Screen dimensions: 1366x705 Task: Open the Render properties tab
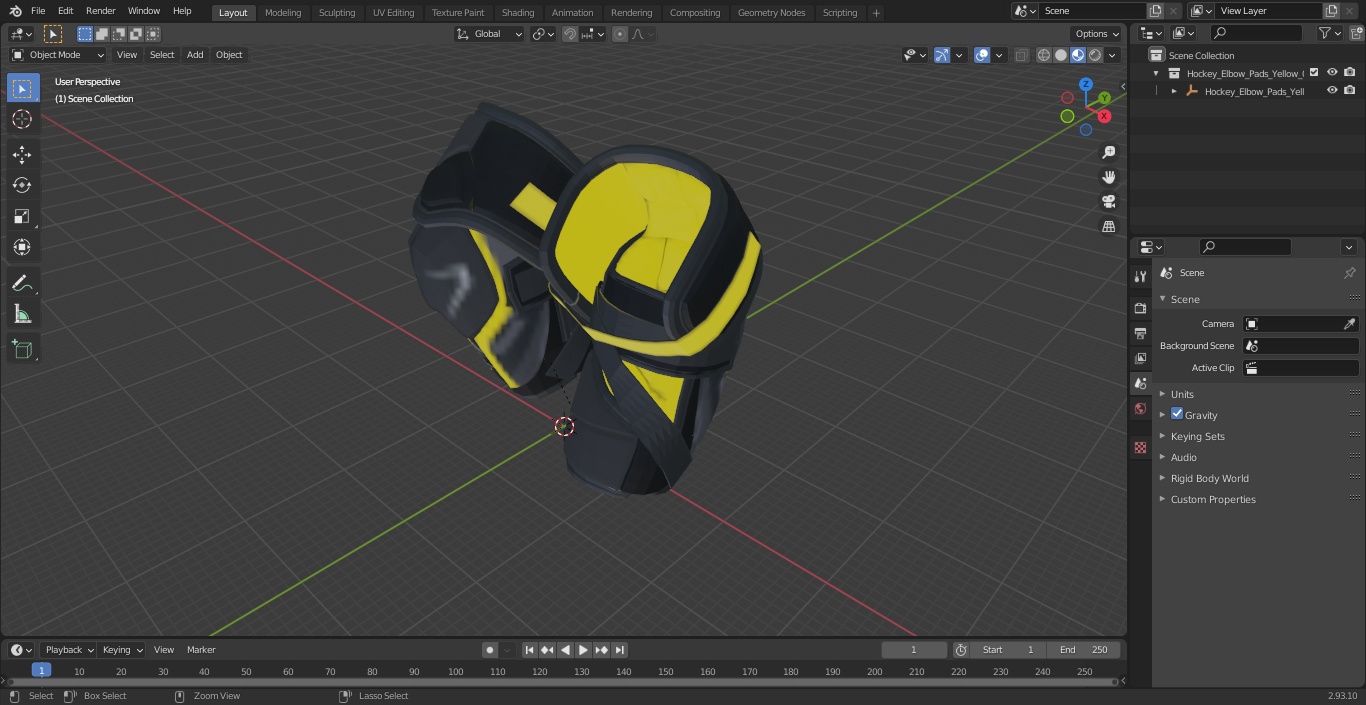tap(1140, 308)
